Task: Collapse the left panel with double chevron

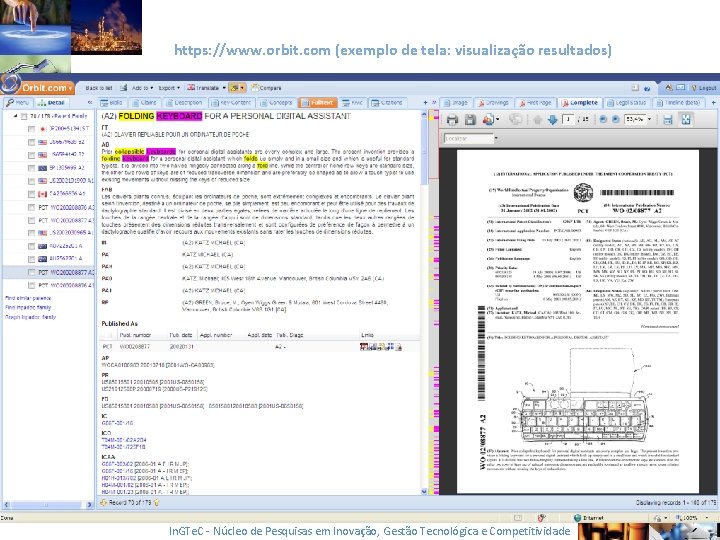Action: (90, 102)
